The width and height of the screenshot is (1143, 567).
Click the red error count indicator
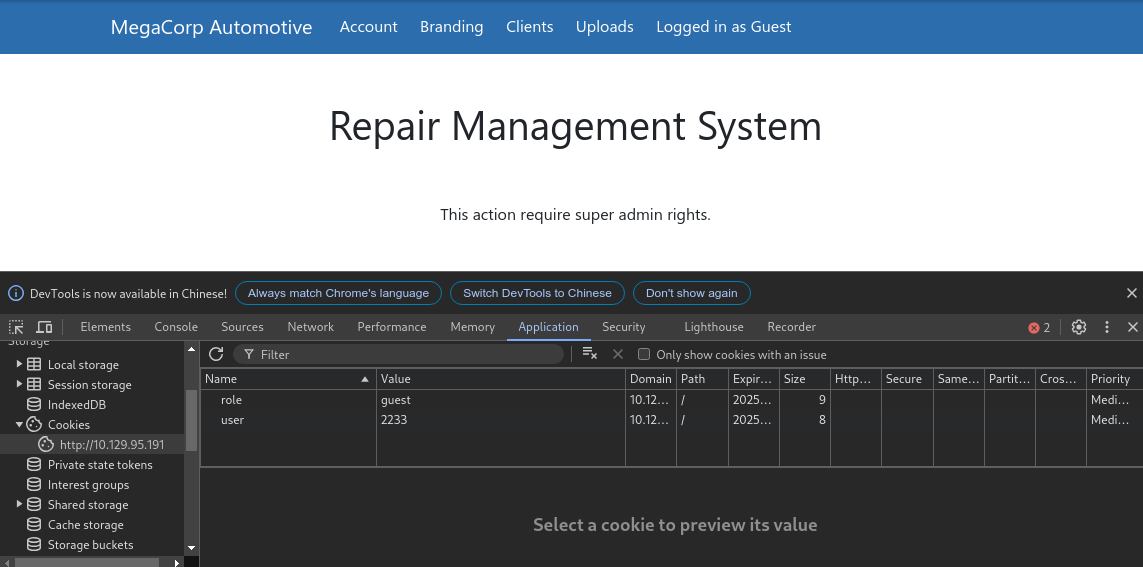[1040, 327]
